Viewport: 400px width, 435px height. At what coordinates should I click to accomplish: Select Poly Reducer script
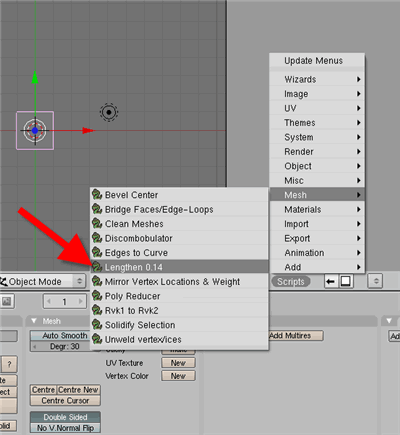(179, 296)
